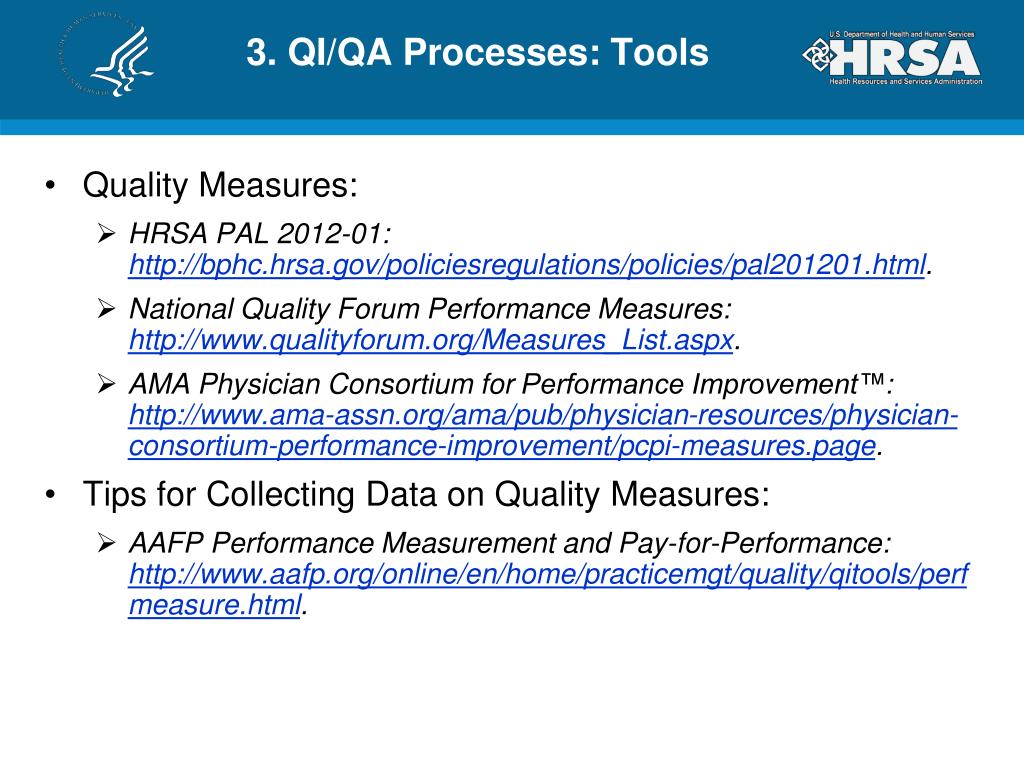
Task: Click the 'HRSA PAL 2012-01:' label text
Action: tap(259, 236)
